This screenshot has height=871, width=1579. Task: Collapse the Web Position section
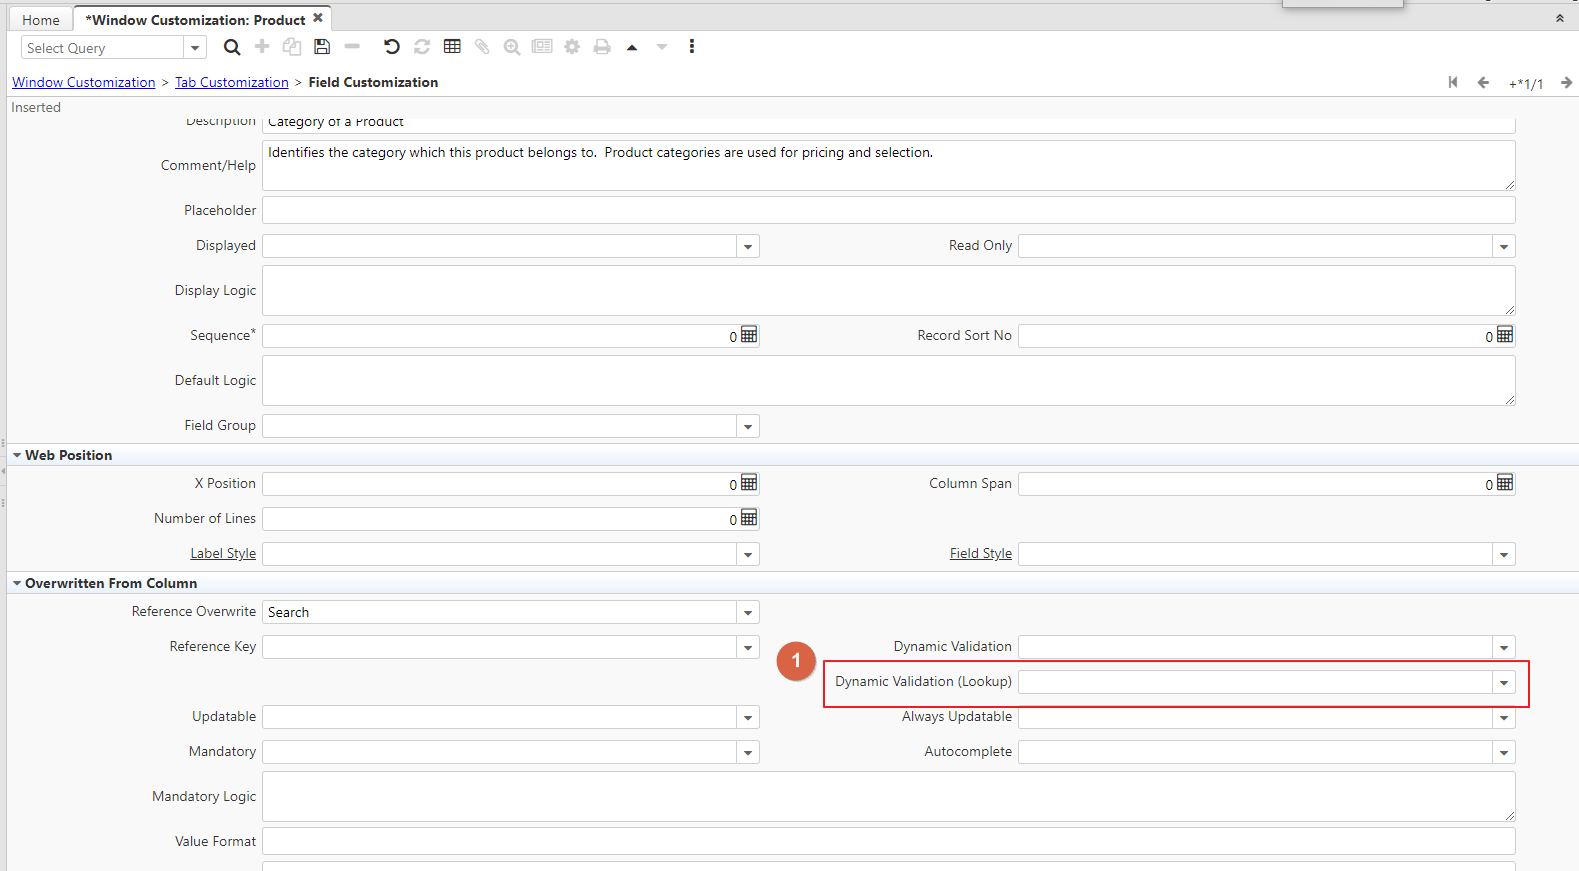pyautogui.click(x=17, y=455)
